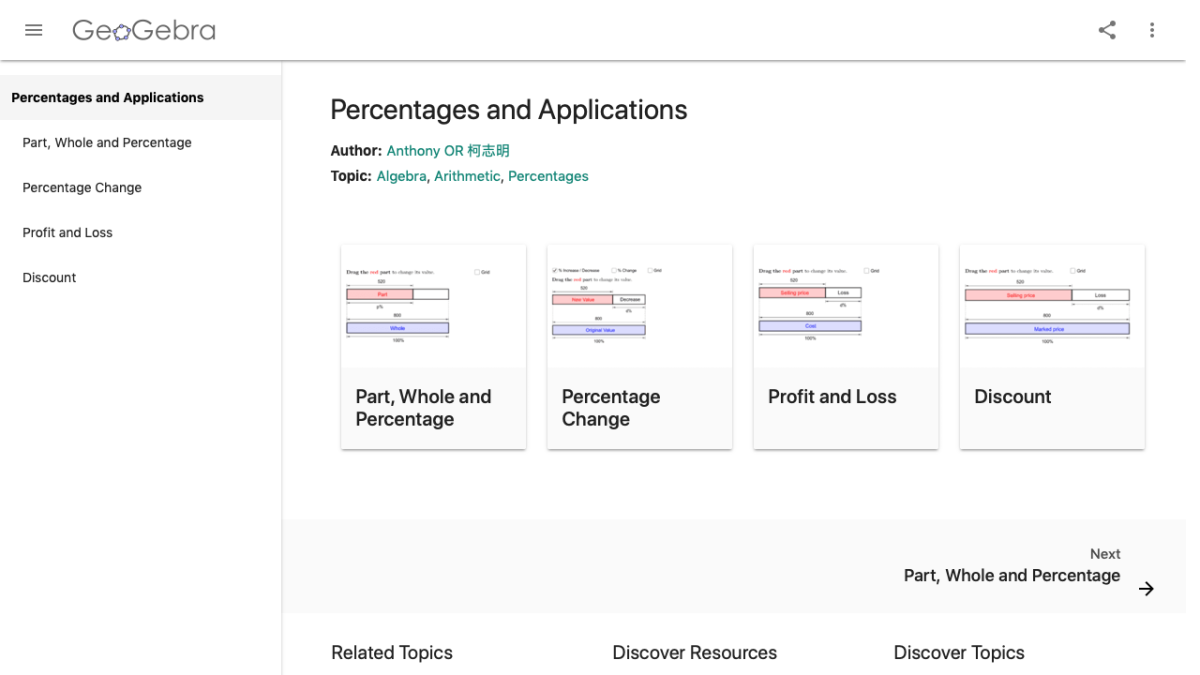Click the Next arrow icon

[x=1146, y=589]
